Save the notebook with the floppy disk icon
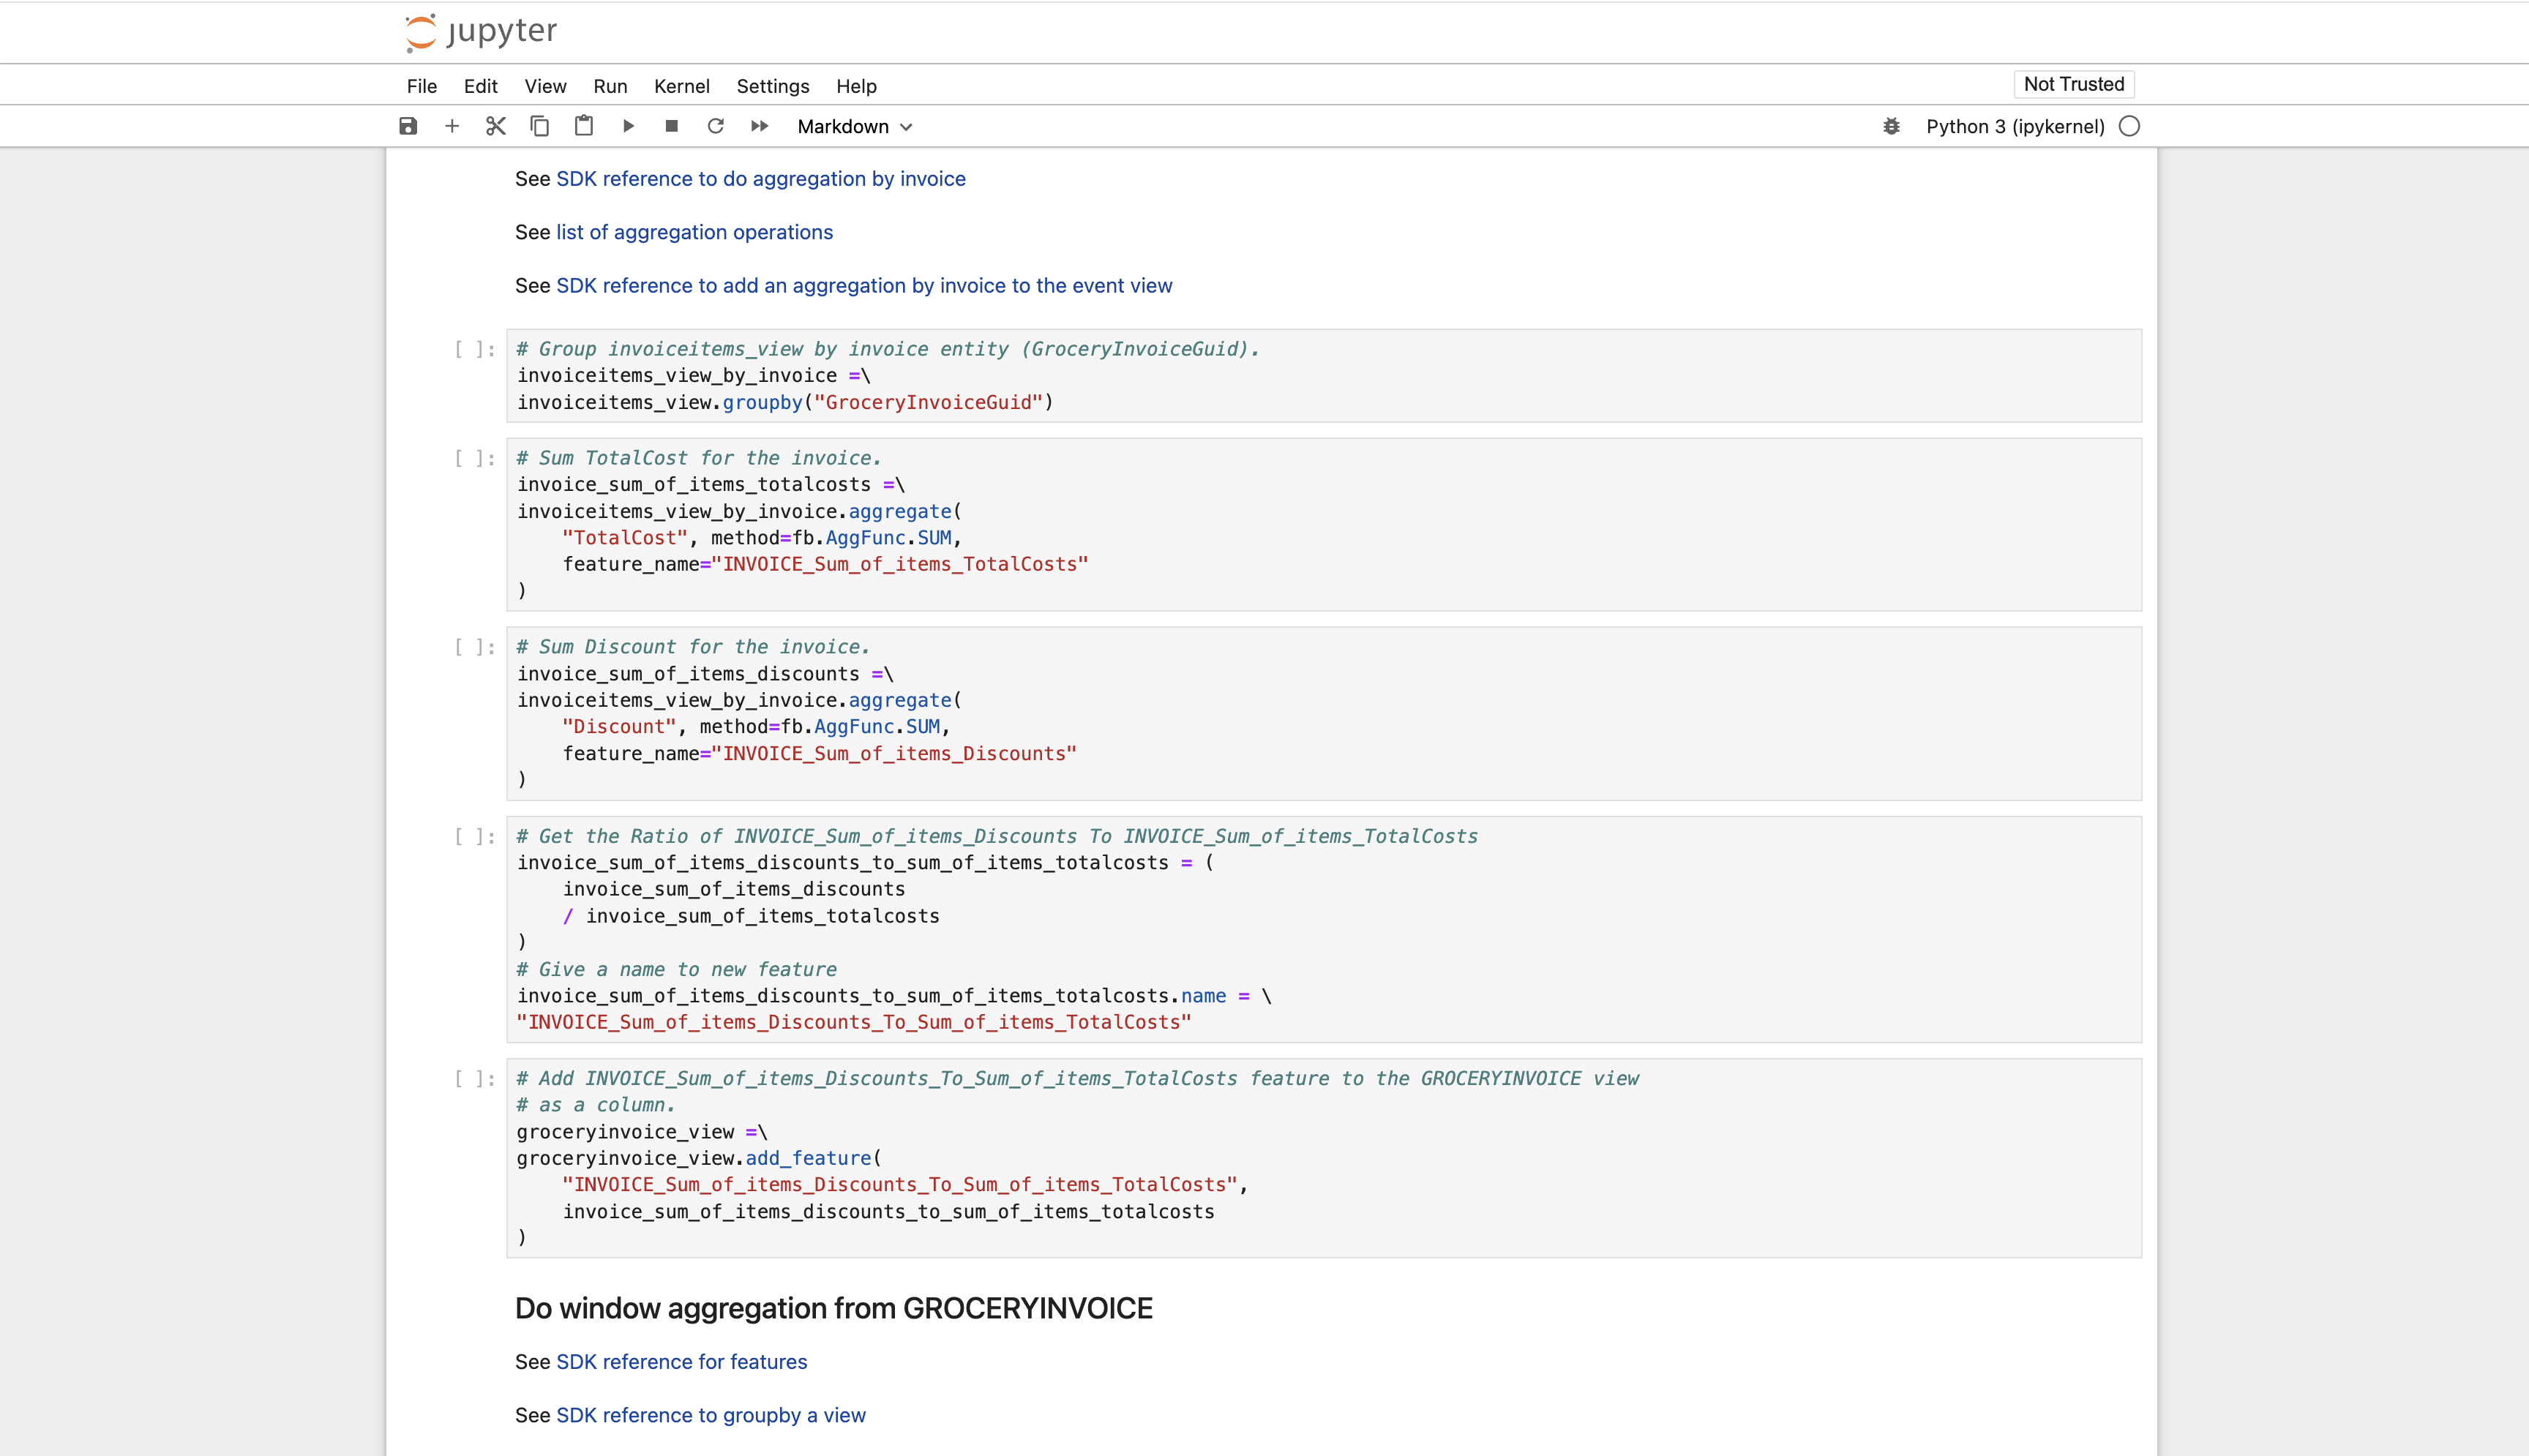The width and height of the screenshot is (2529, 1456). [408, 126]
